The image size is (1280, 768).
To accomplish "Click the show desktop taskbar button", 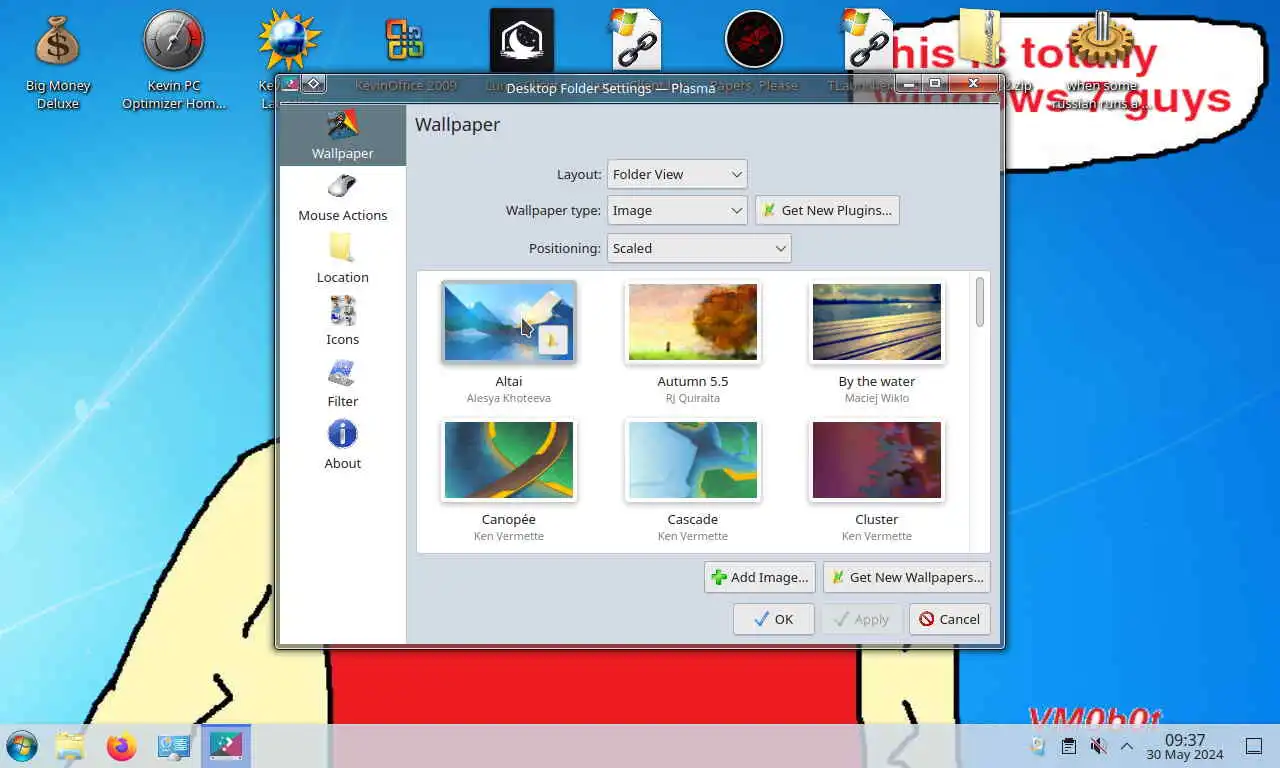I will pos(1253,746).
